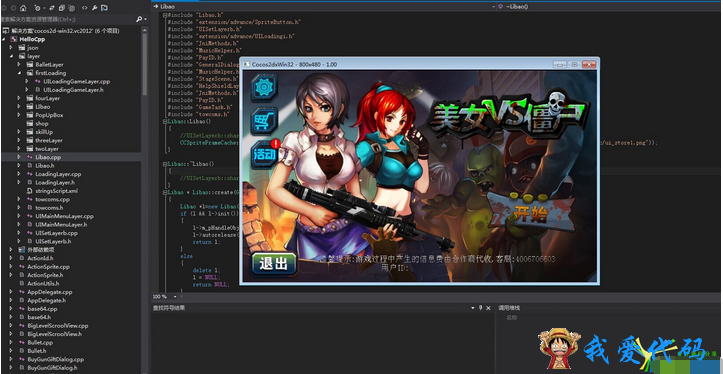Open the properties wrench toolbar icon

coord(95,8)
